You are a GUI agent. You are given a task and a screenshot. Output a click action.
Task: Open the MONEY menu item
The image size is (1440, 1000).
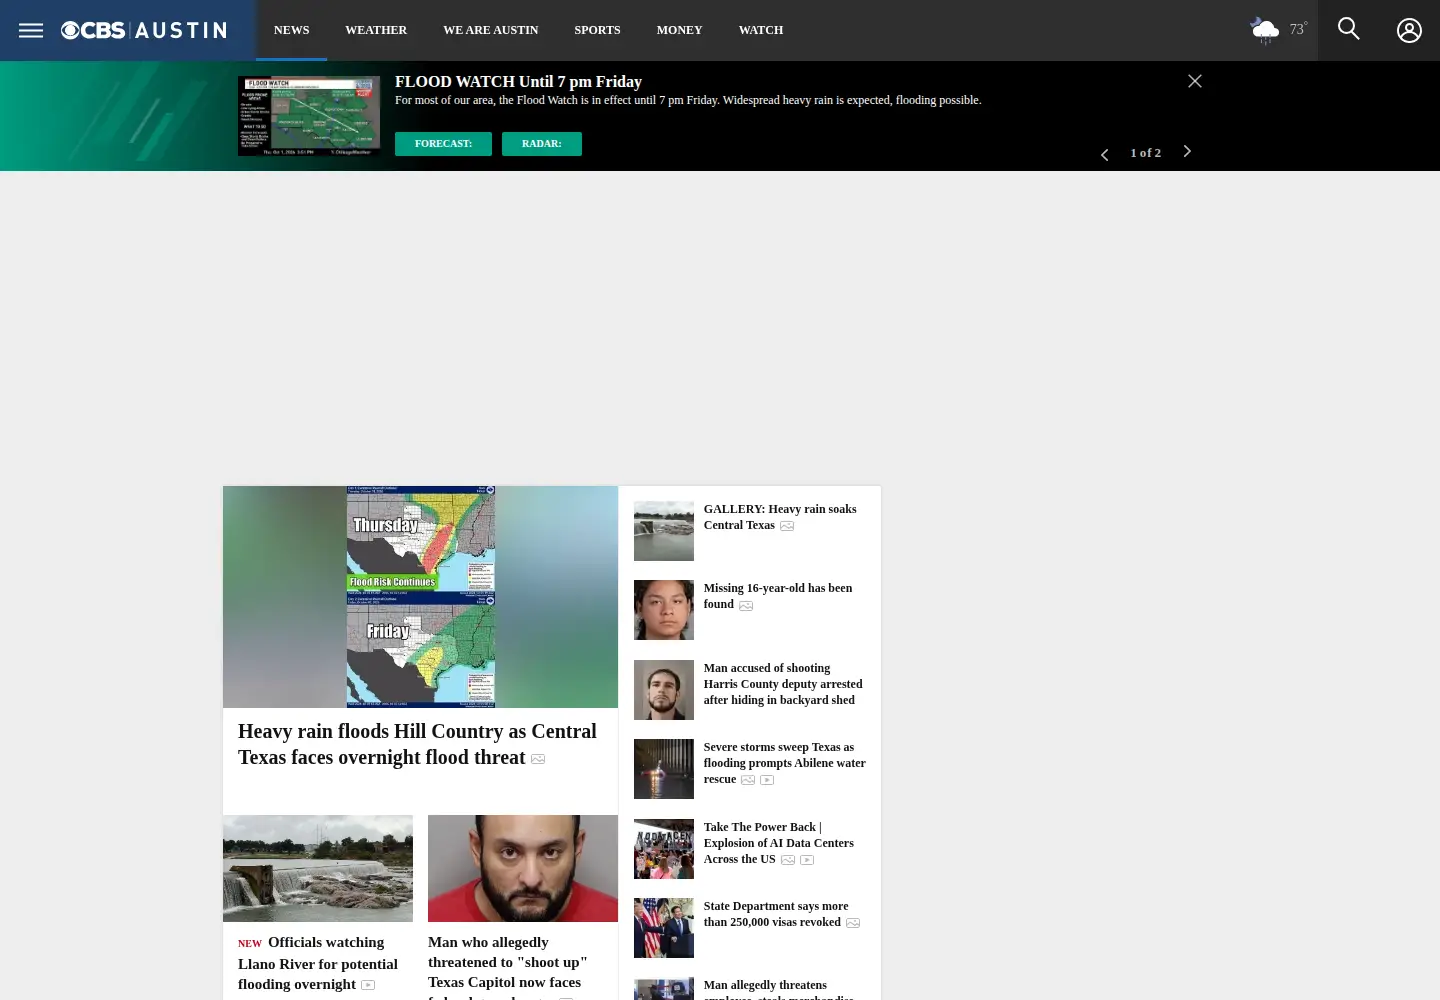[x=679, y=30]
